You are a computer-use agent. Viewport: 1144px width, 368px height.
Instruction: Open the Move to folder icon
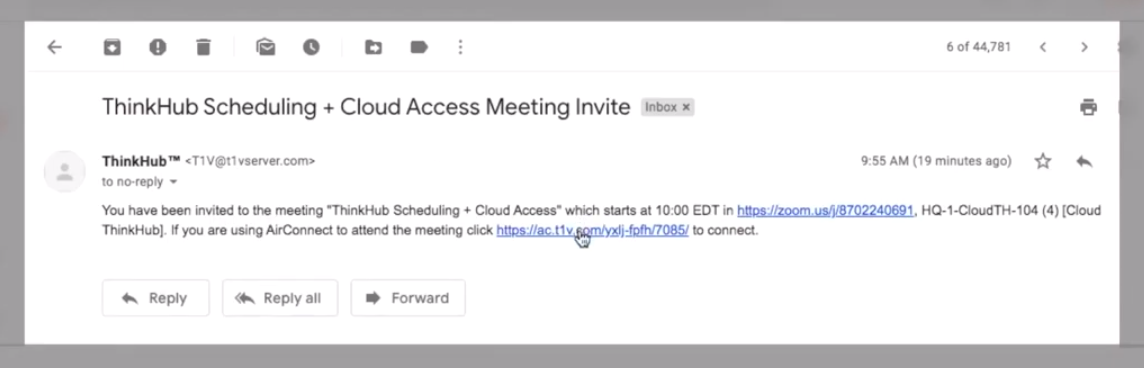373,47
